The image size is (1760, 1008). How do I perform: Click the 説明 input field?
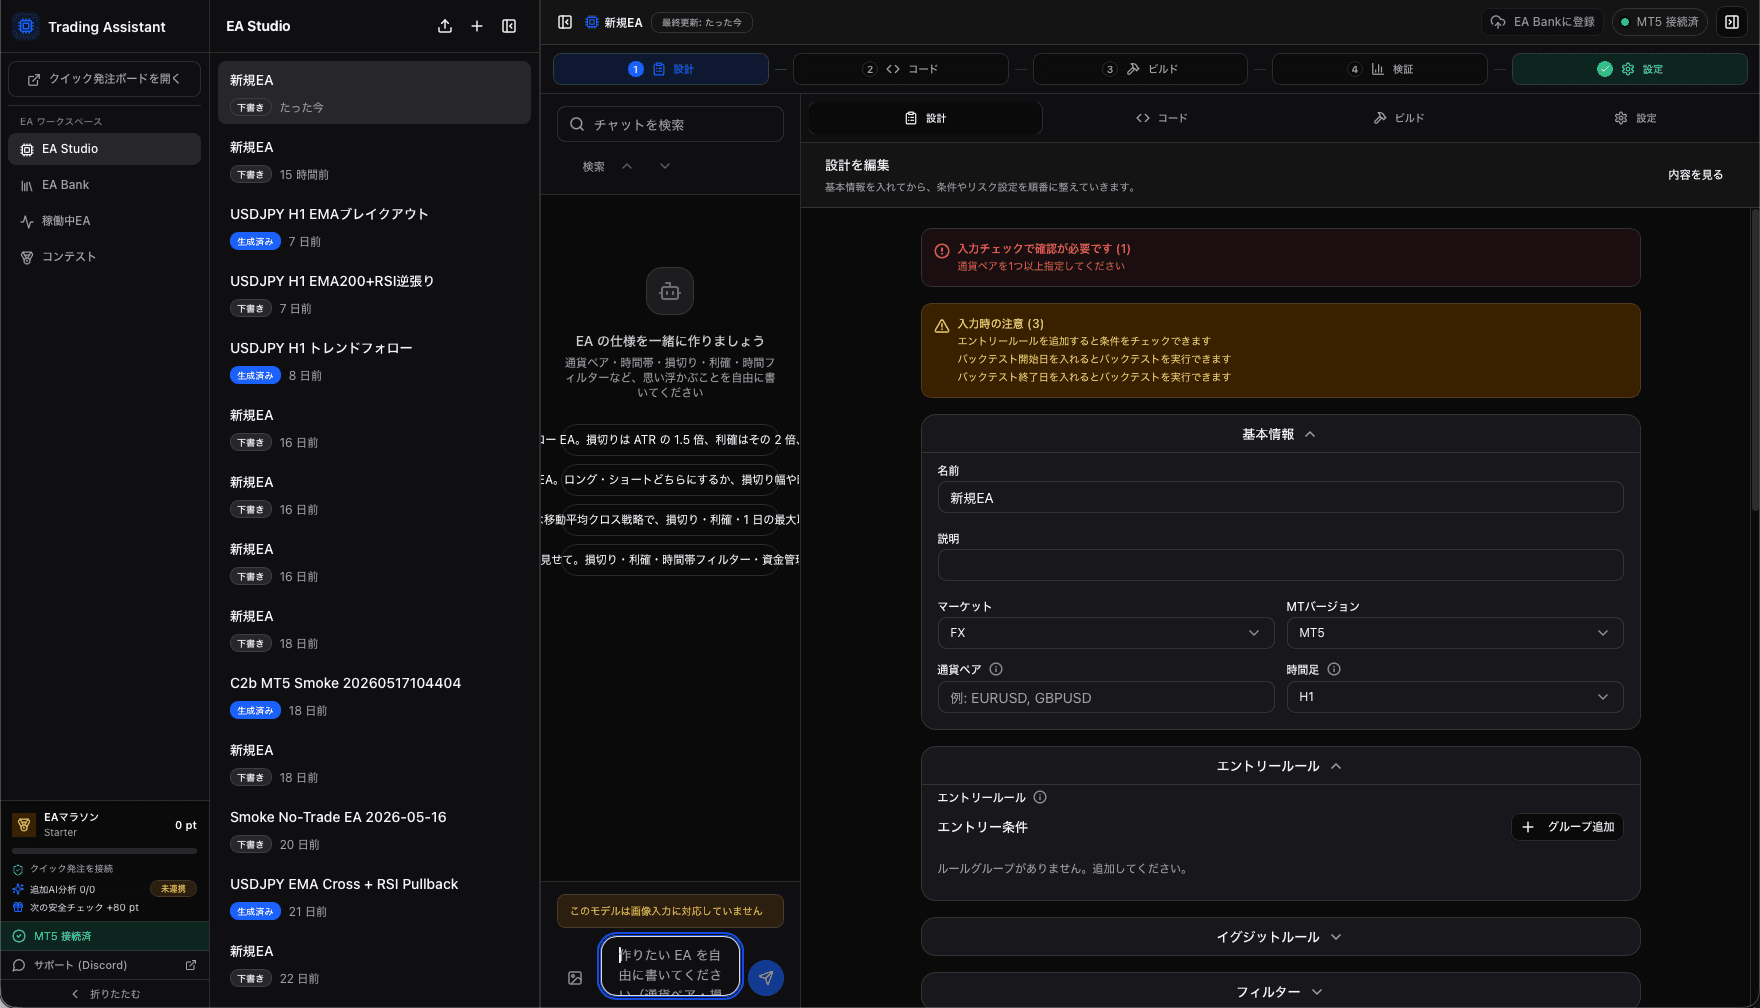[x=1280, y=565]
